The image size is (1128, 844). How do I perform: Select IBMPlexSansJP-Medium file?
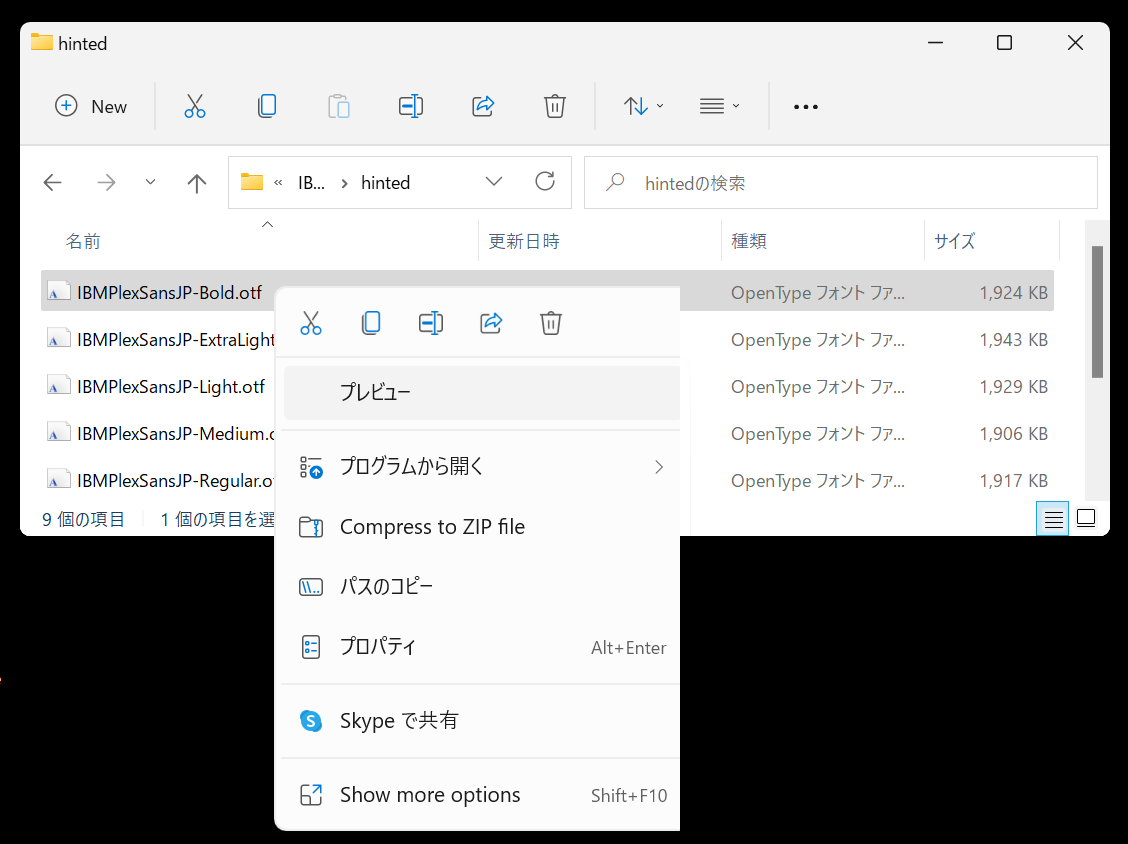(176, 433)
